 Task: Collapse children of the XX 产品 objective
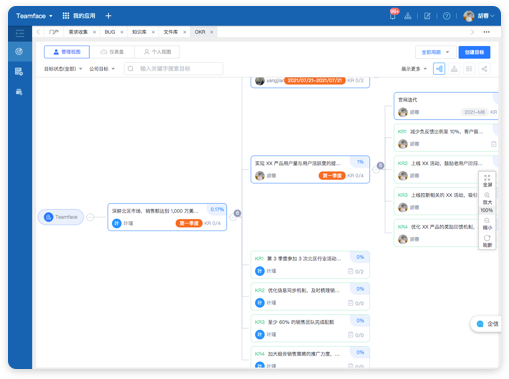[376, 170]
